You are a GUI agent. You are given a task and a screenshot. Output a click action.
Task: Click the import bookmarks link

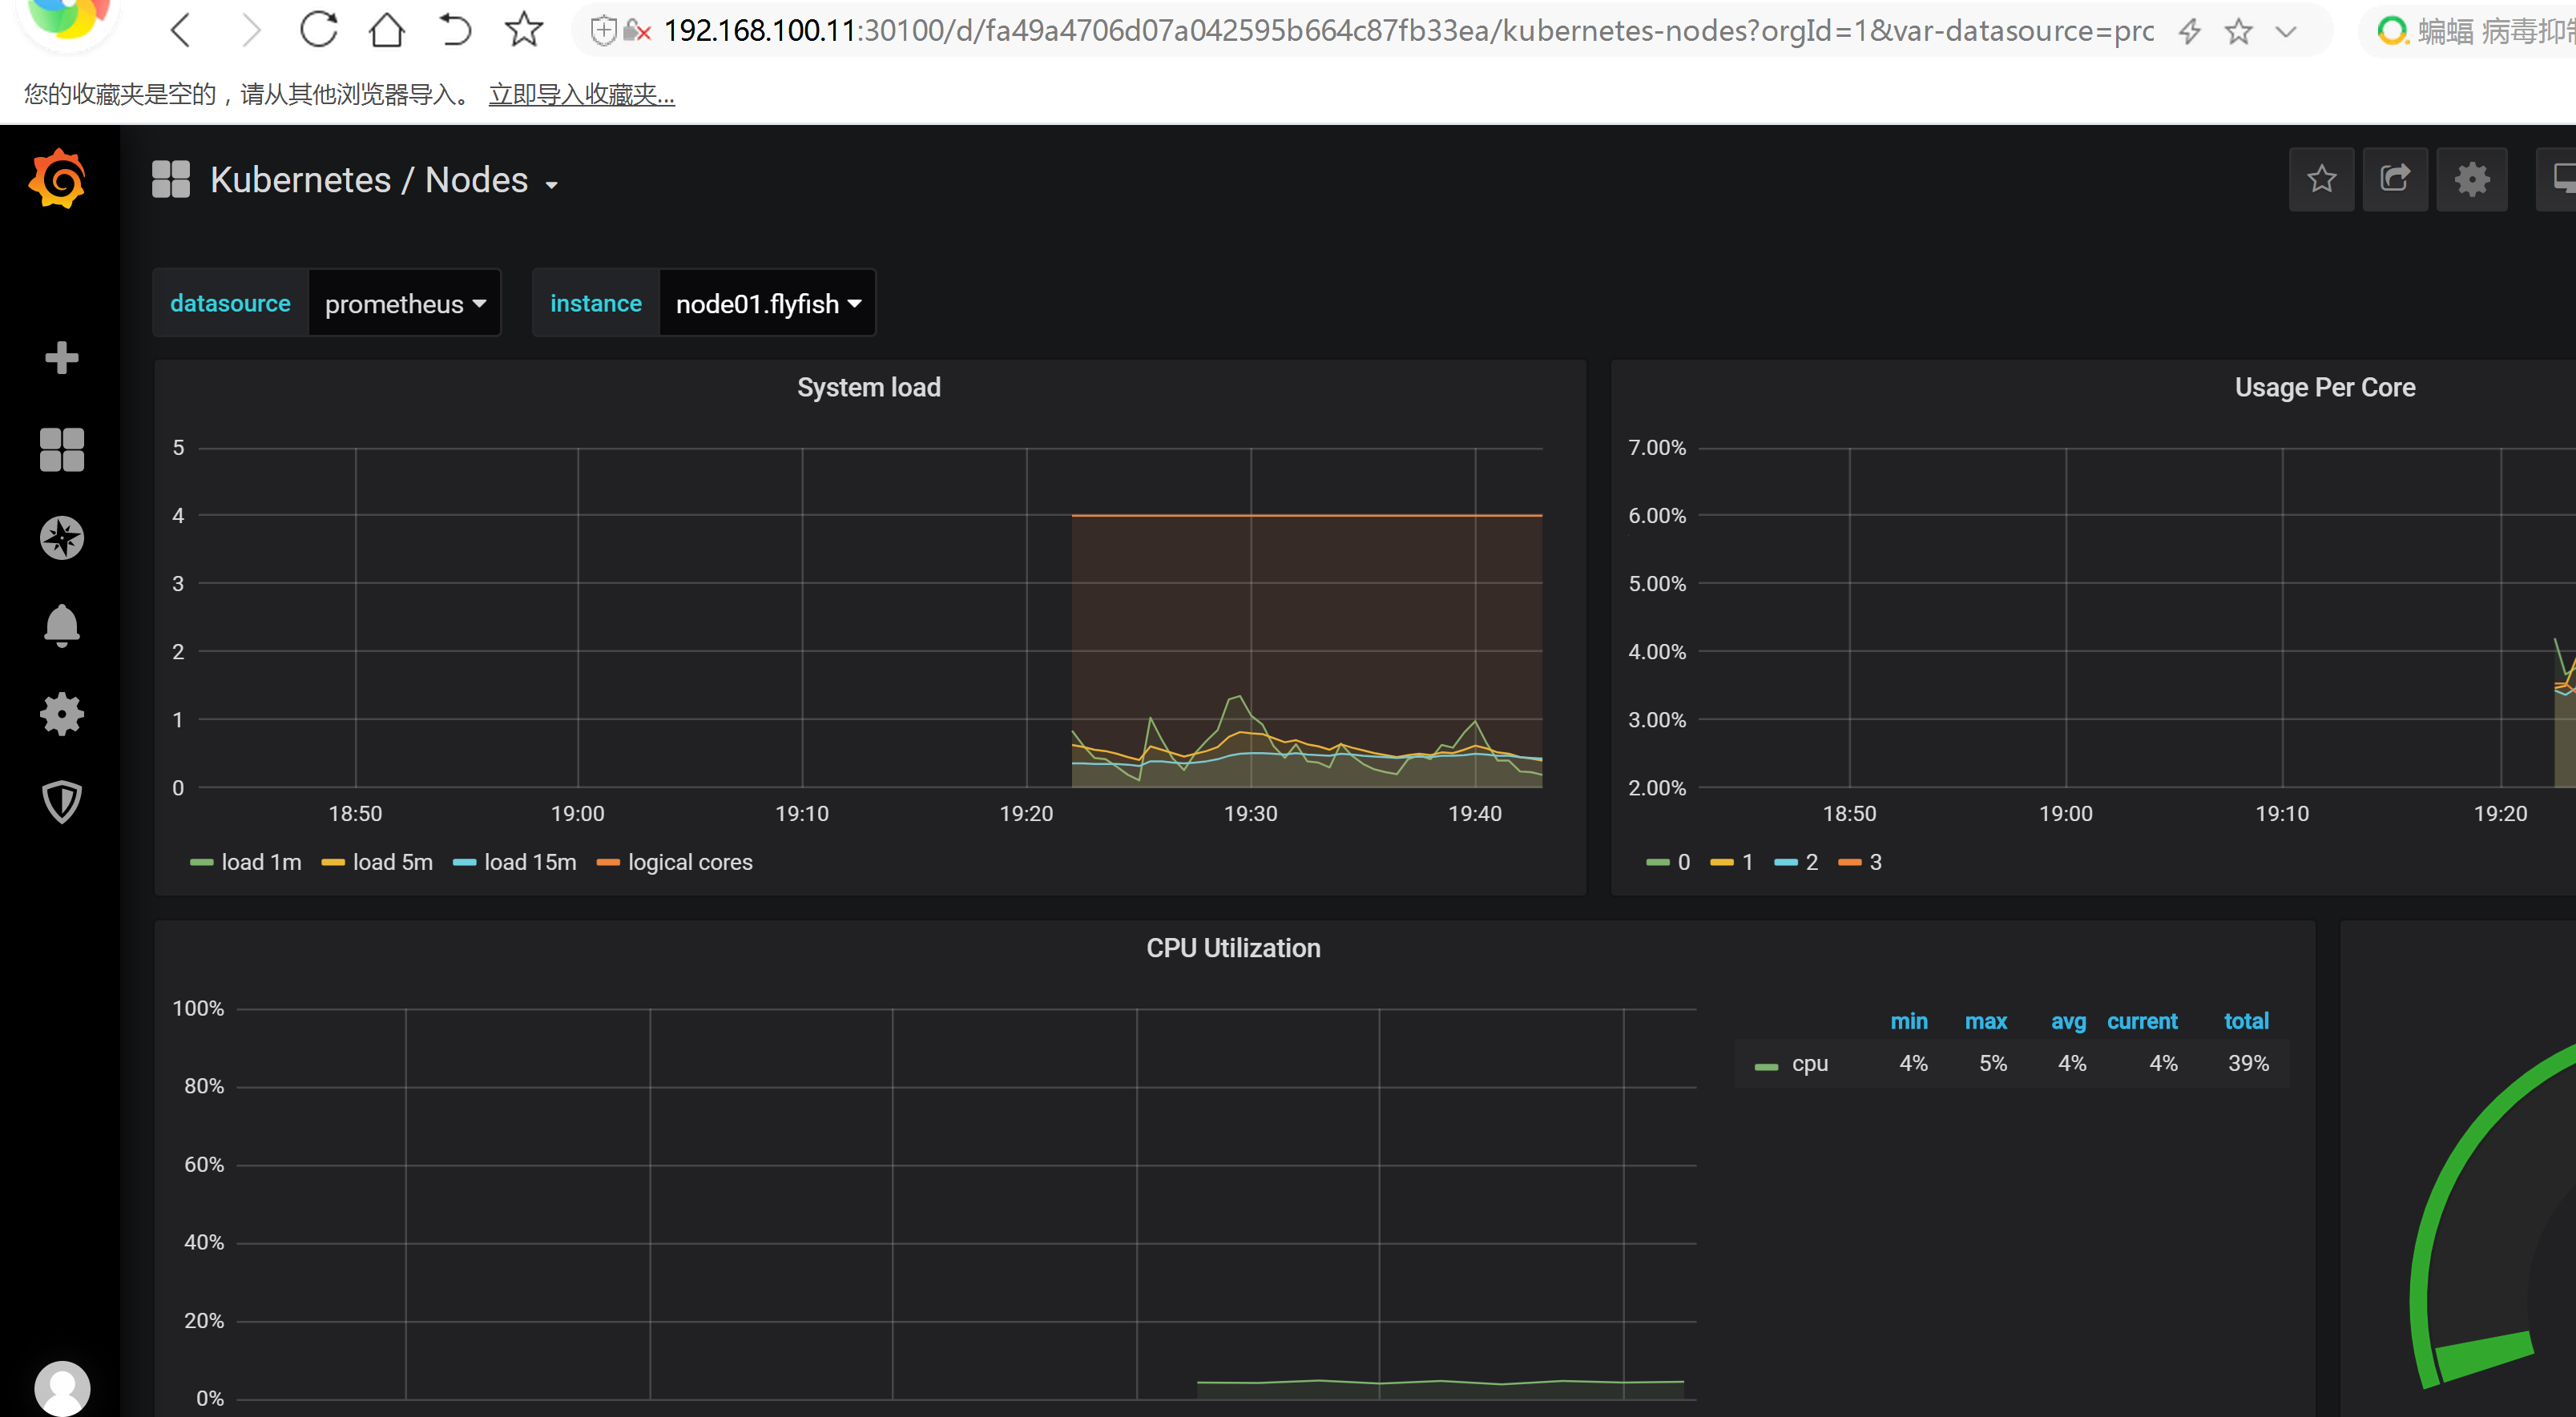pyautogui.click(x=582, y=94)
